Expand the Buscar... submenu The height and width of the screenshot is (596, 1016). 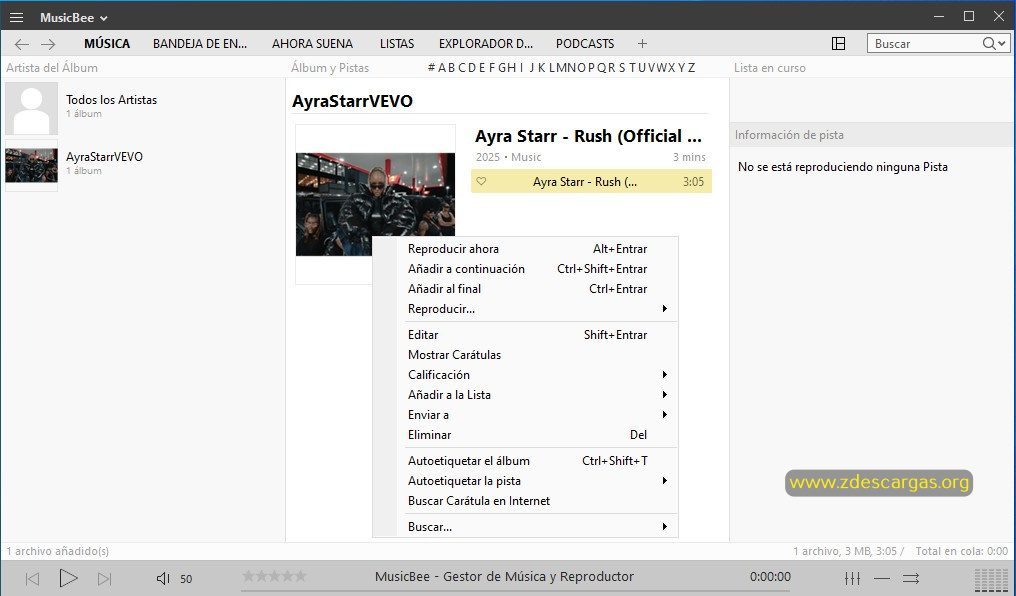(x=525, y=527)
